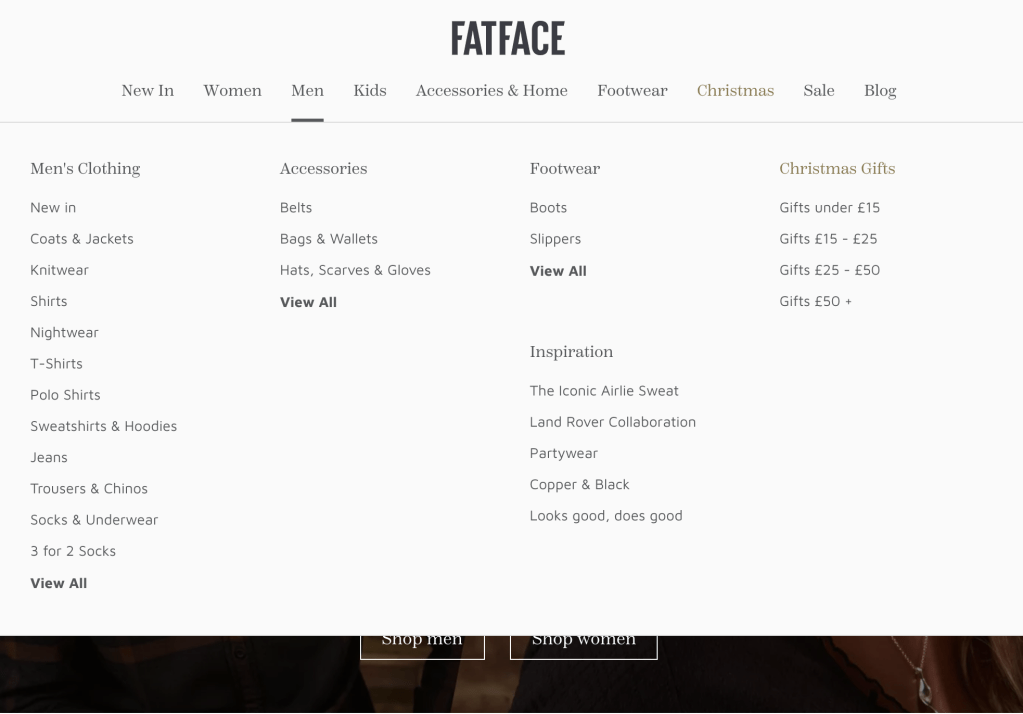Open Bags & Wallets under Accessories
Screen dimensions: 1023x714
[328, 239]
